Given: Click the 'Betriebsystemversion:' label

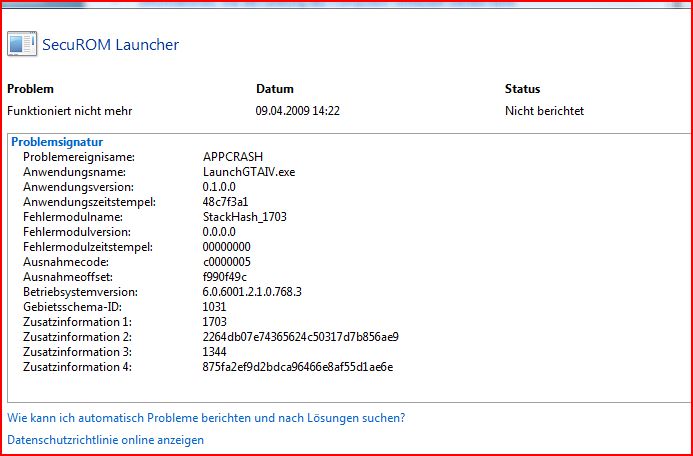Looking at the screenshot, I should (80, 292).
